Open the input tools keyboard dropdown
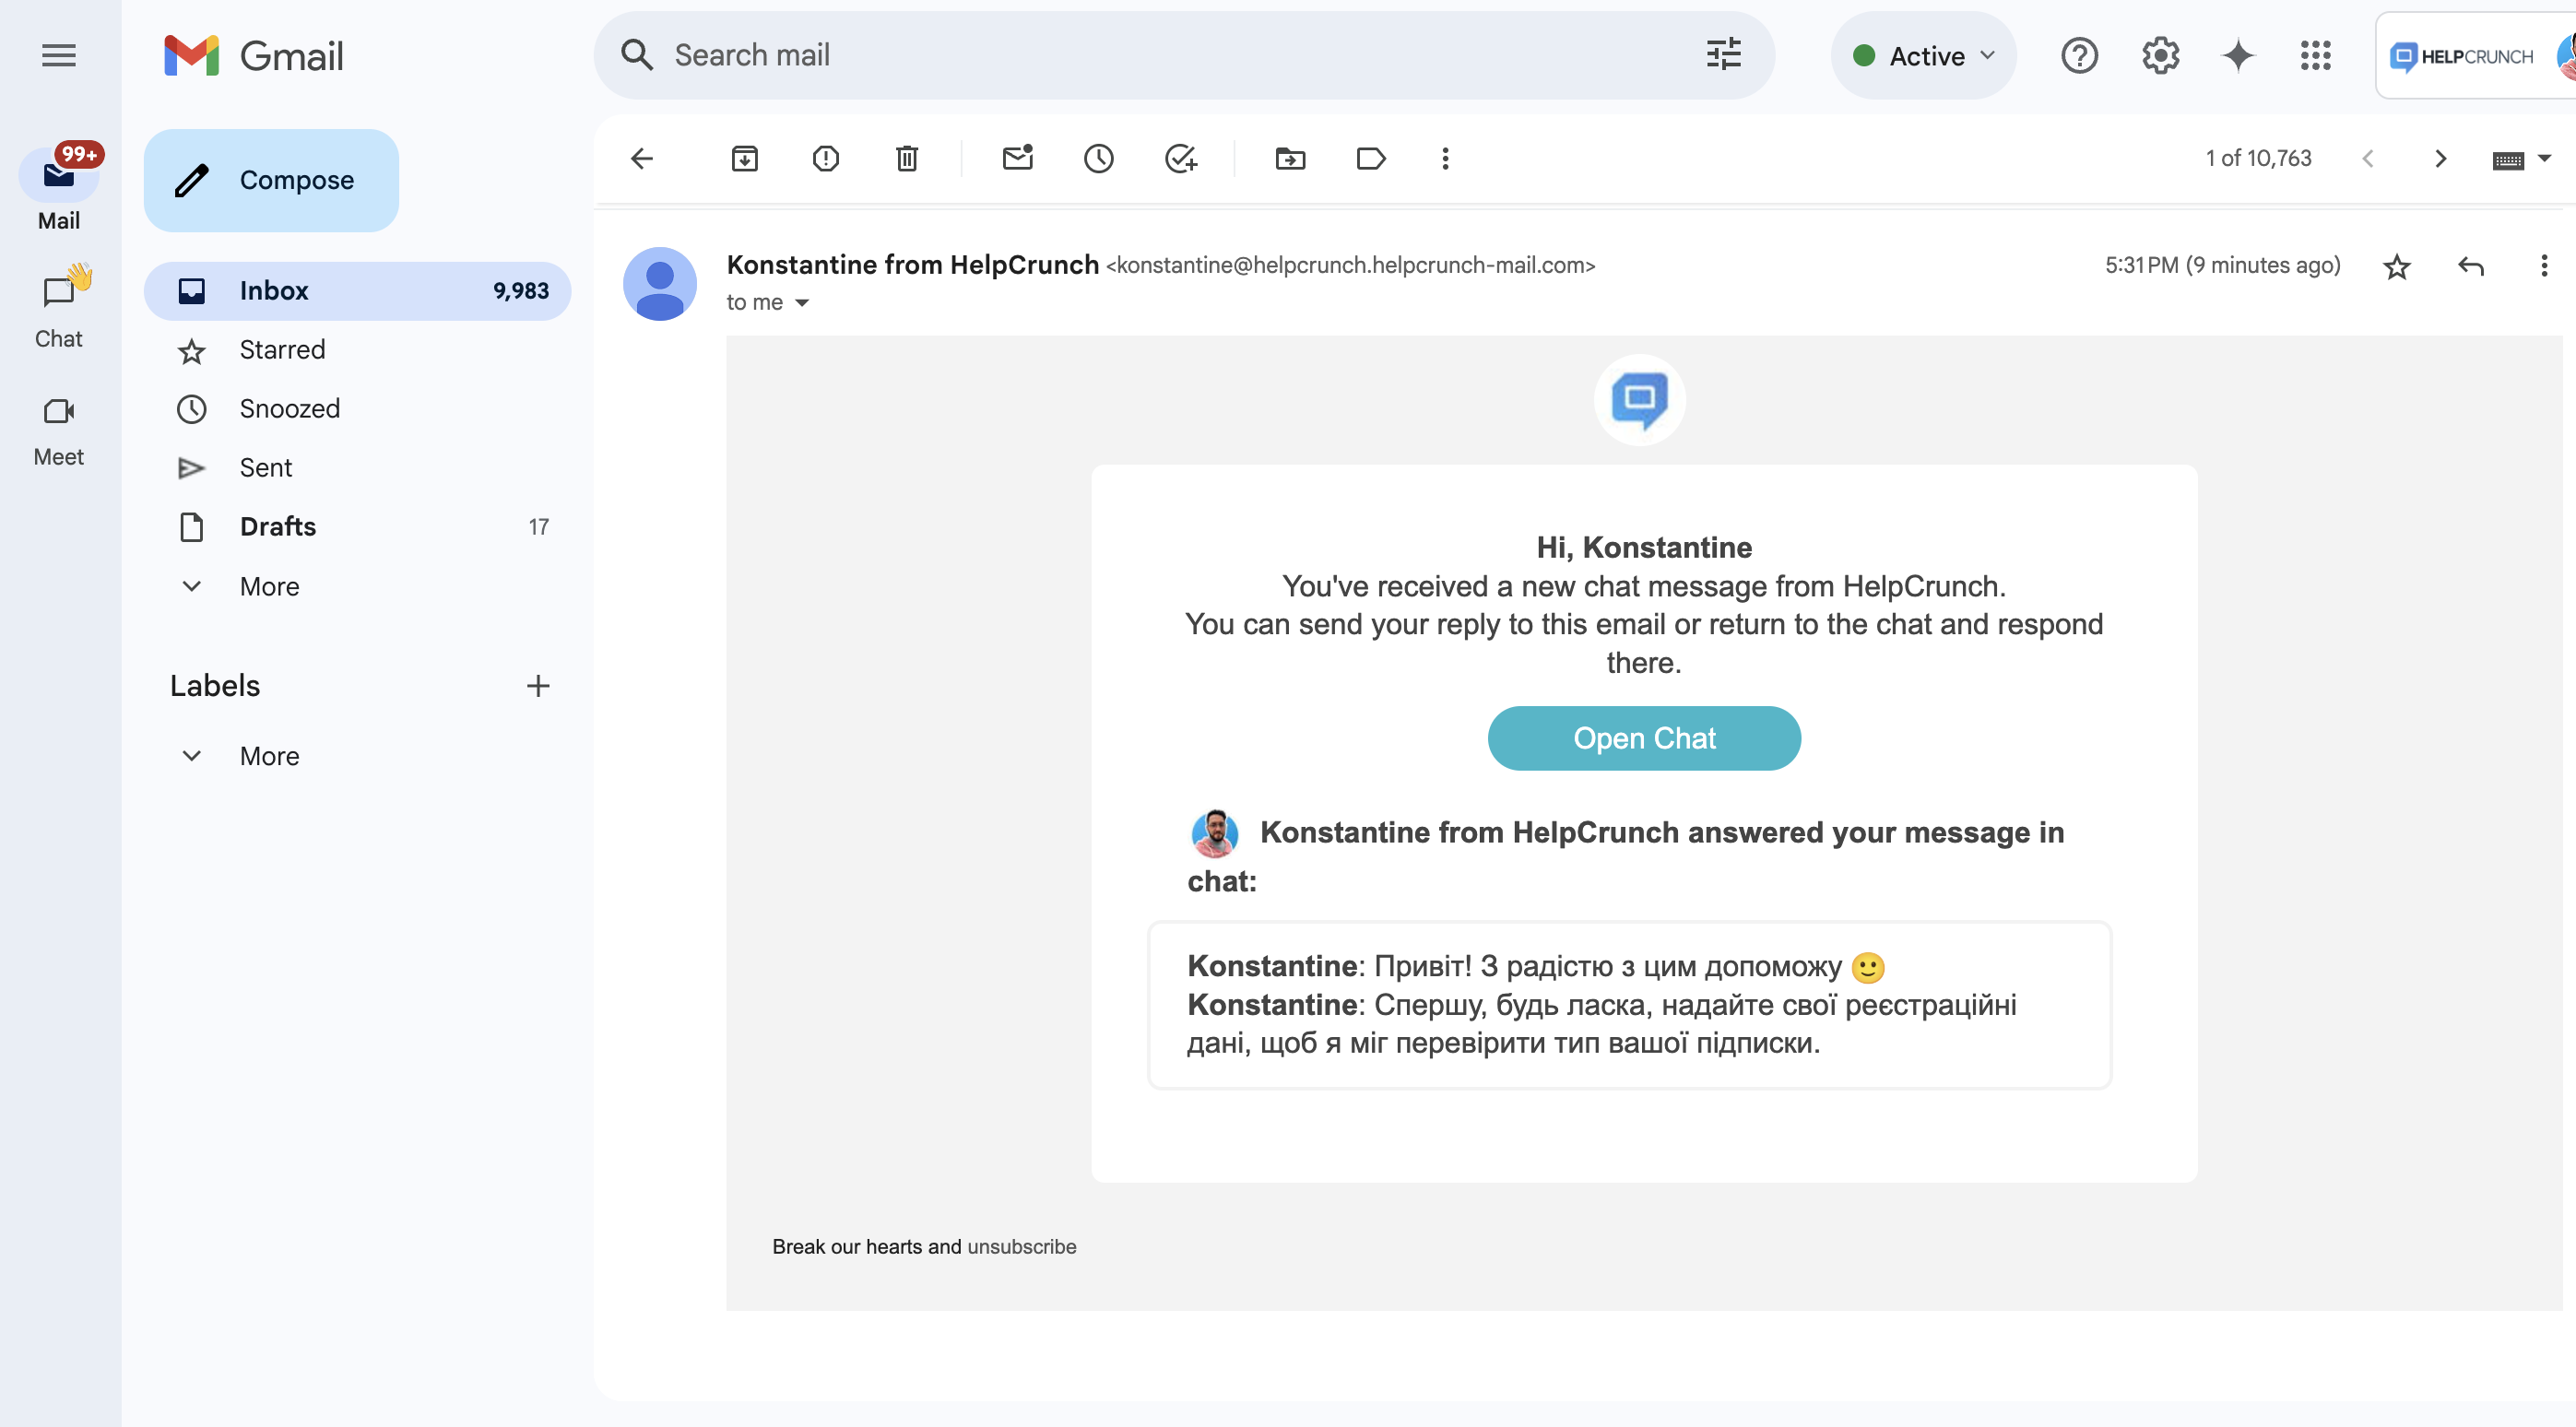Viewport: 2576px width, 1427px height. click(2521, 159)
